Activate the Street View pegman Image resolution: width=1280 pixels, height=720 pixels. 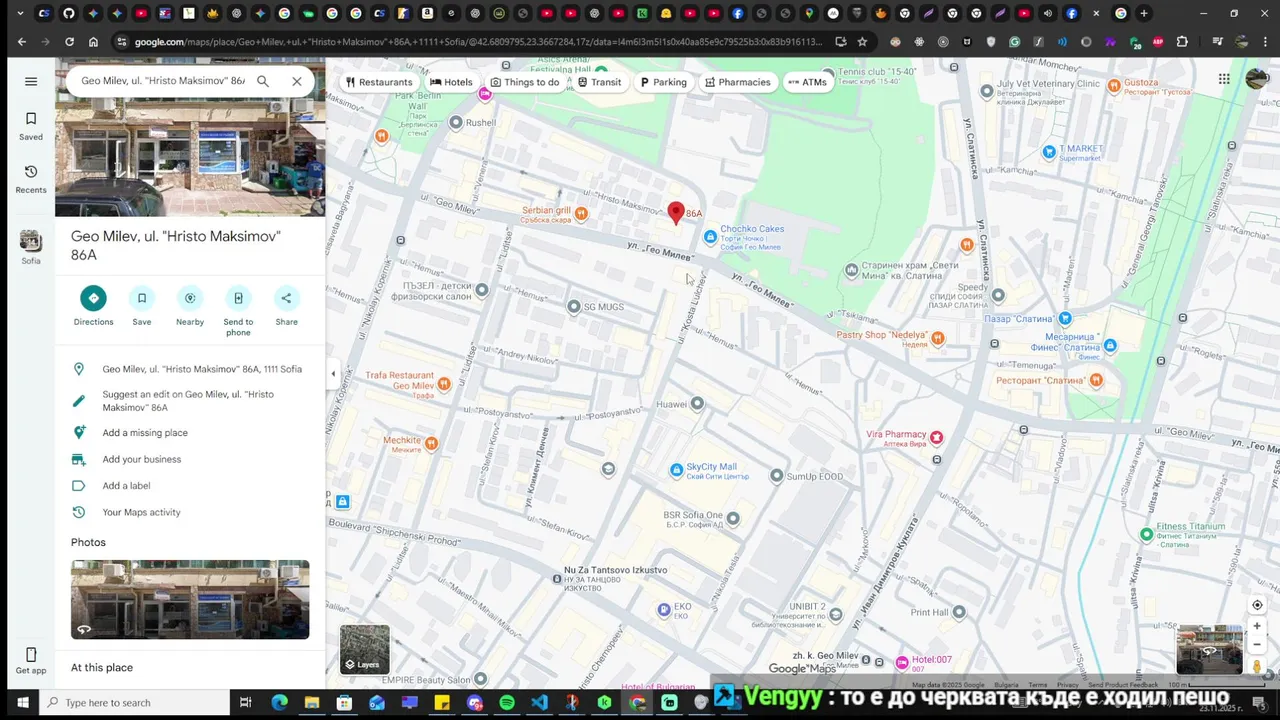coord(1257,666)
